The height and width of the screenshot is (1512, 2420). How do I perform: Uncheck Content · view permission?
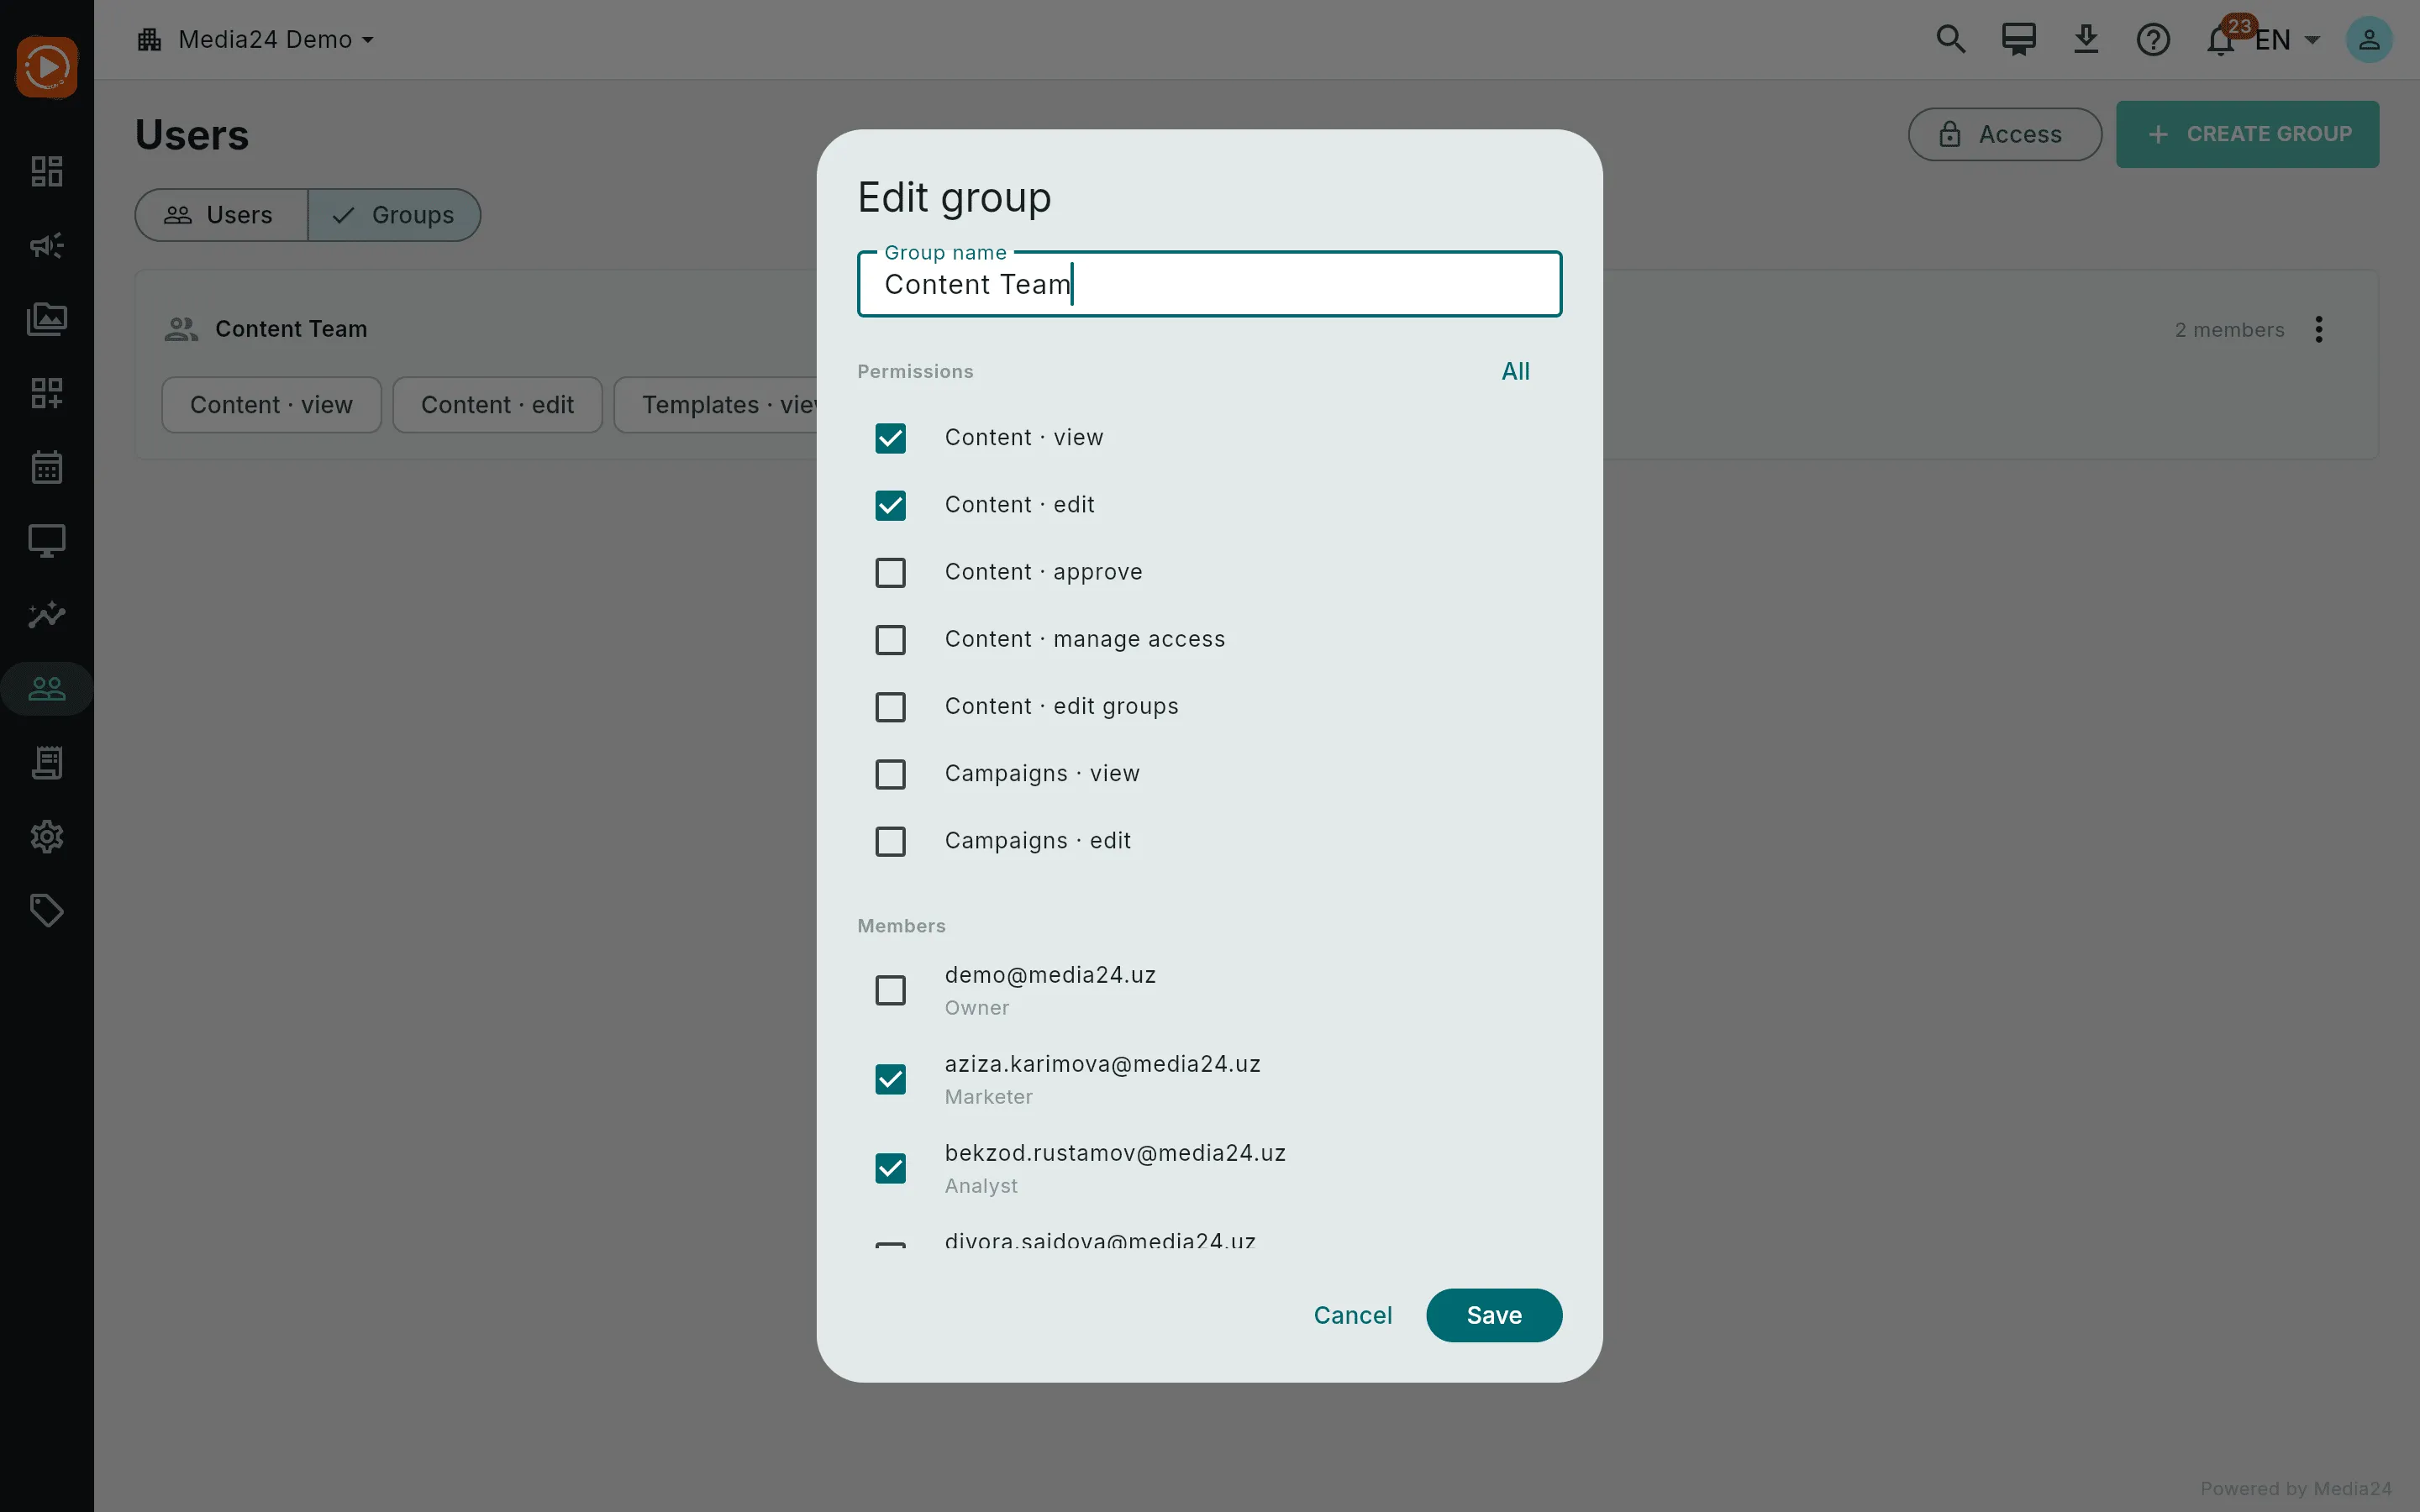click(x=890, y=438)
